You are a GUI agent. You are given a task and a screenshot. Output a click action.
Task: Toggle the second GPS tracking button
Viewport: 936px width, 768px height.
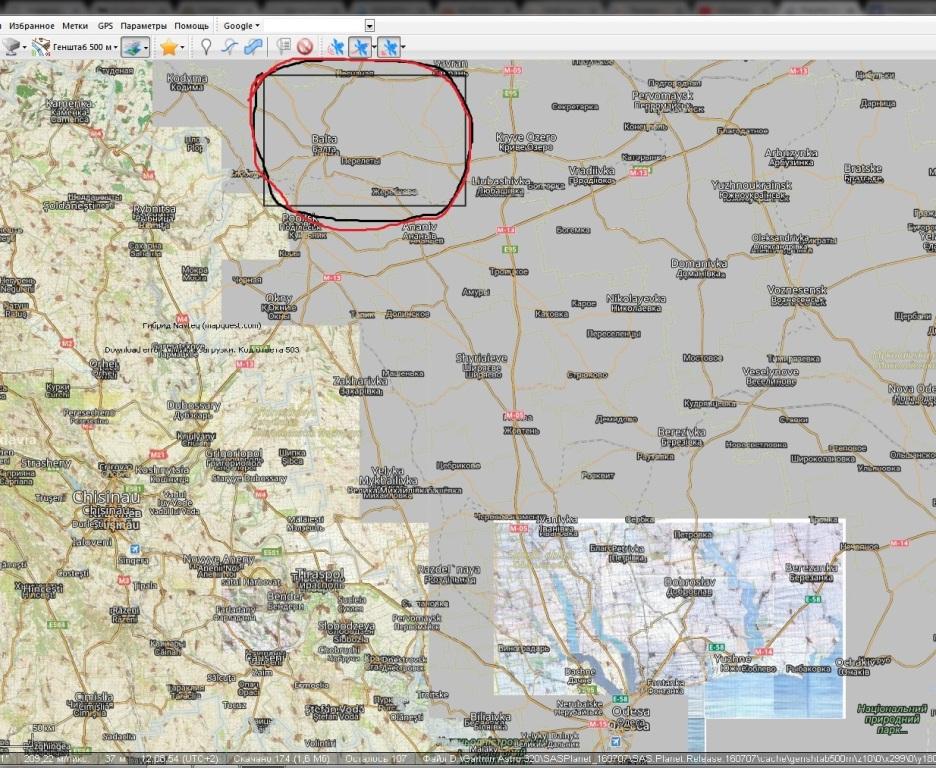[x=362, y=46]
